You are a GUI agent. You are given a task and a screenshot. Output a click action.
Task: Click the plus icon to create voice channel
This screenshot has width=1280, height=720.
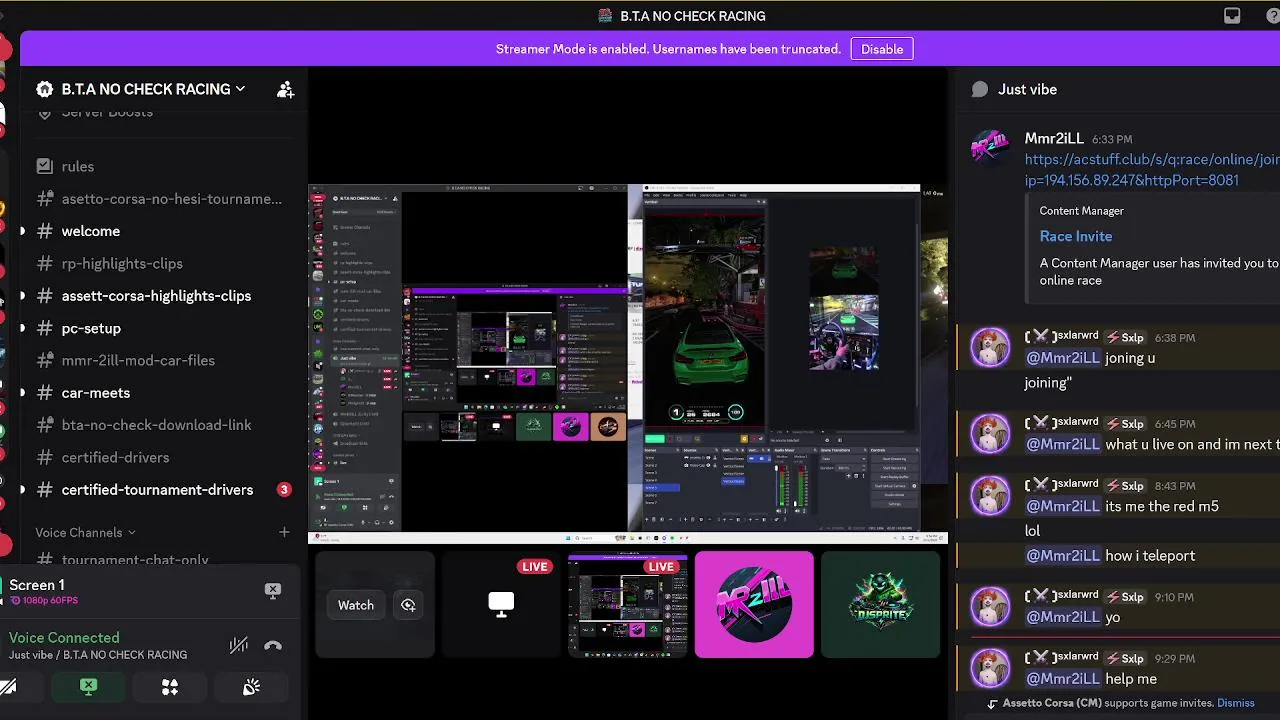[284, 532]
